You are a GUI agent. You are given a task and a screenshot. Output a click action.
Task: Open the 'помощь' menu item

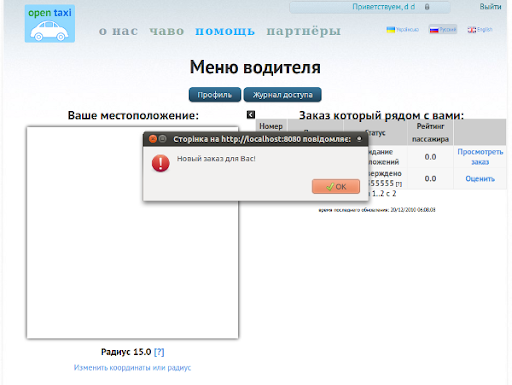(225, 31)
